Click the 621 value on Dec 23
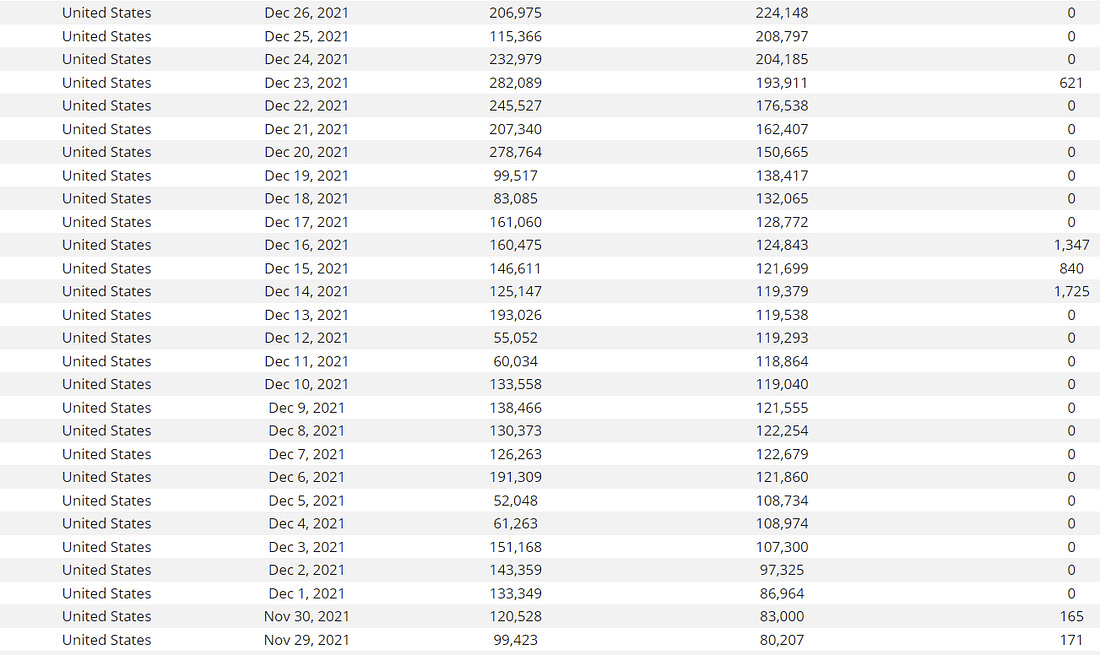1100x655 pixels. click(1071, 83)
